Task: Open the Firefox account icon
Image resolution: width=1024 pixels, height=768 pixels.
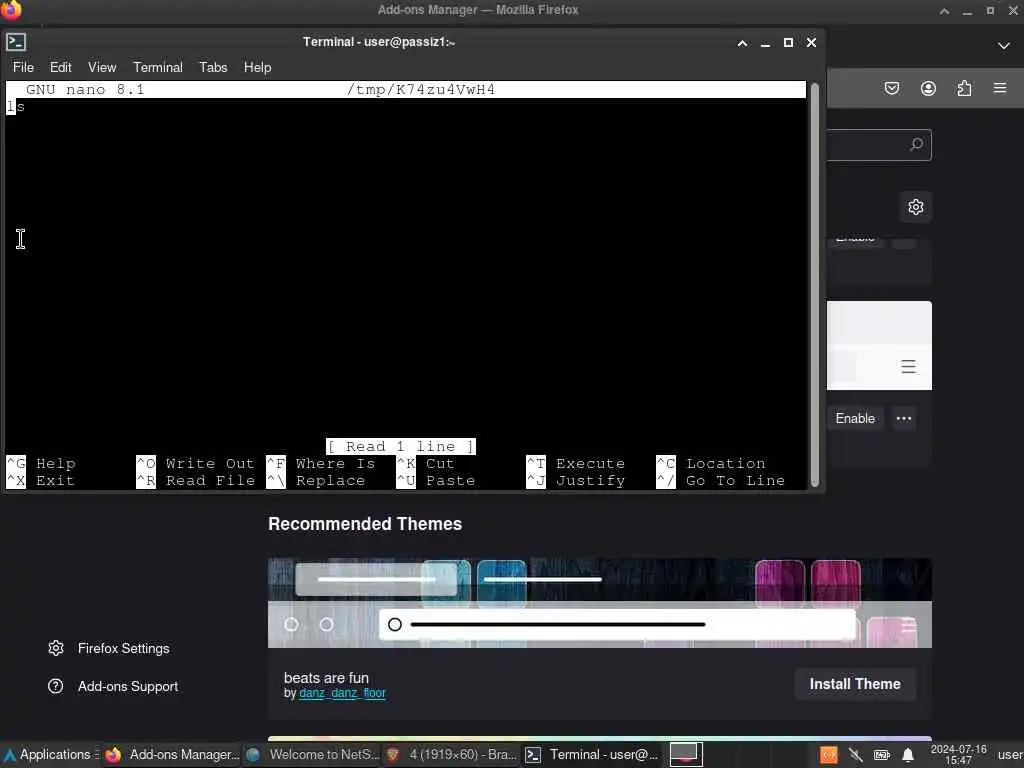Action: 928,88
